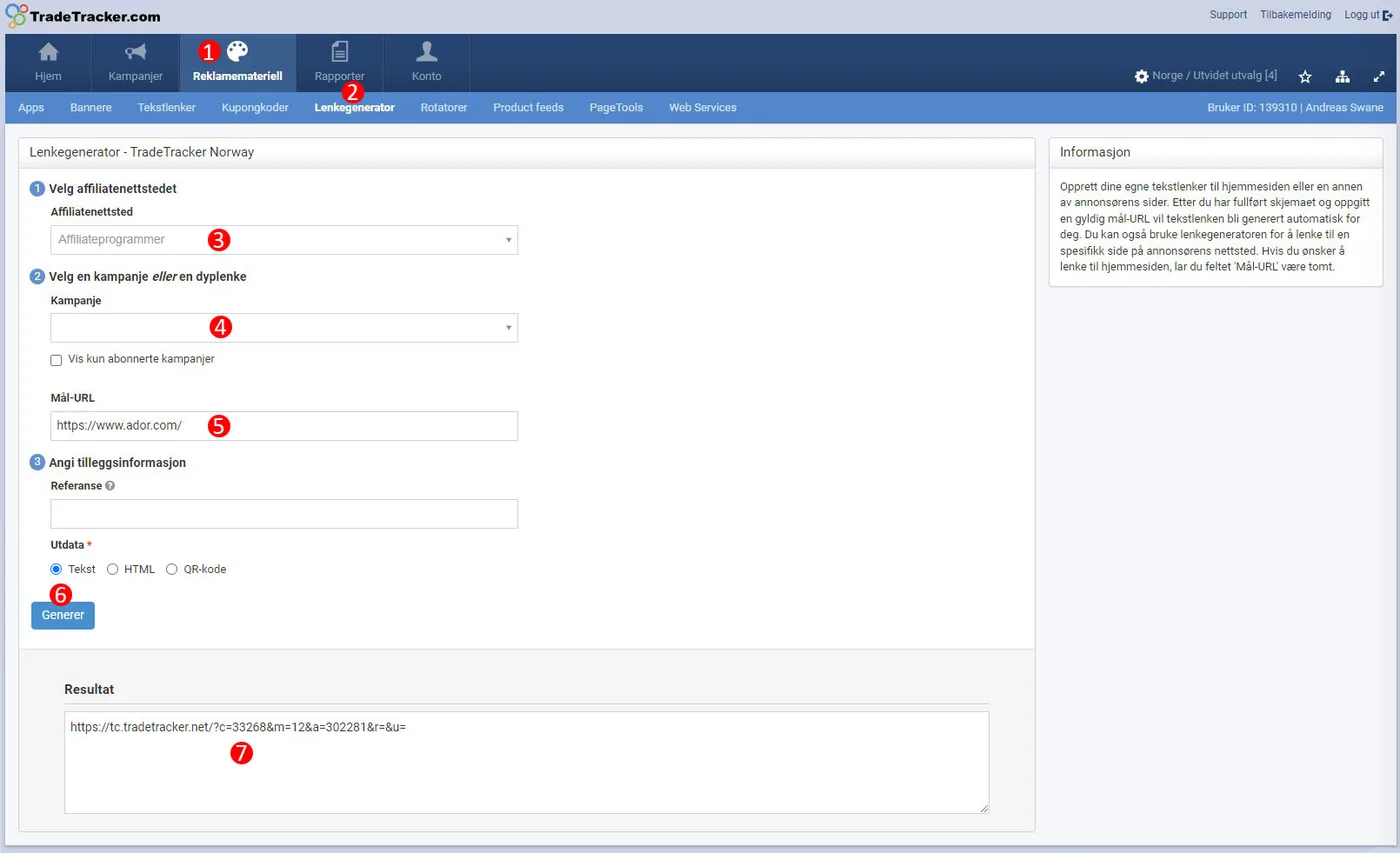Open the sitemap hierarchy icon
Viewport: 1400px width, 853px height.
(x=1342, y=76)
